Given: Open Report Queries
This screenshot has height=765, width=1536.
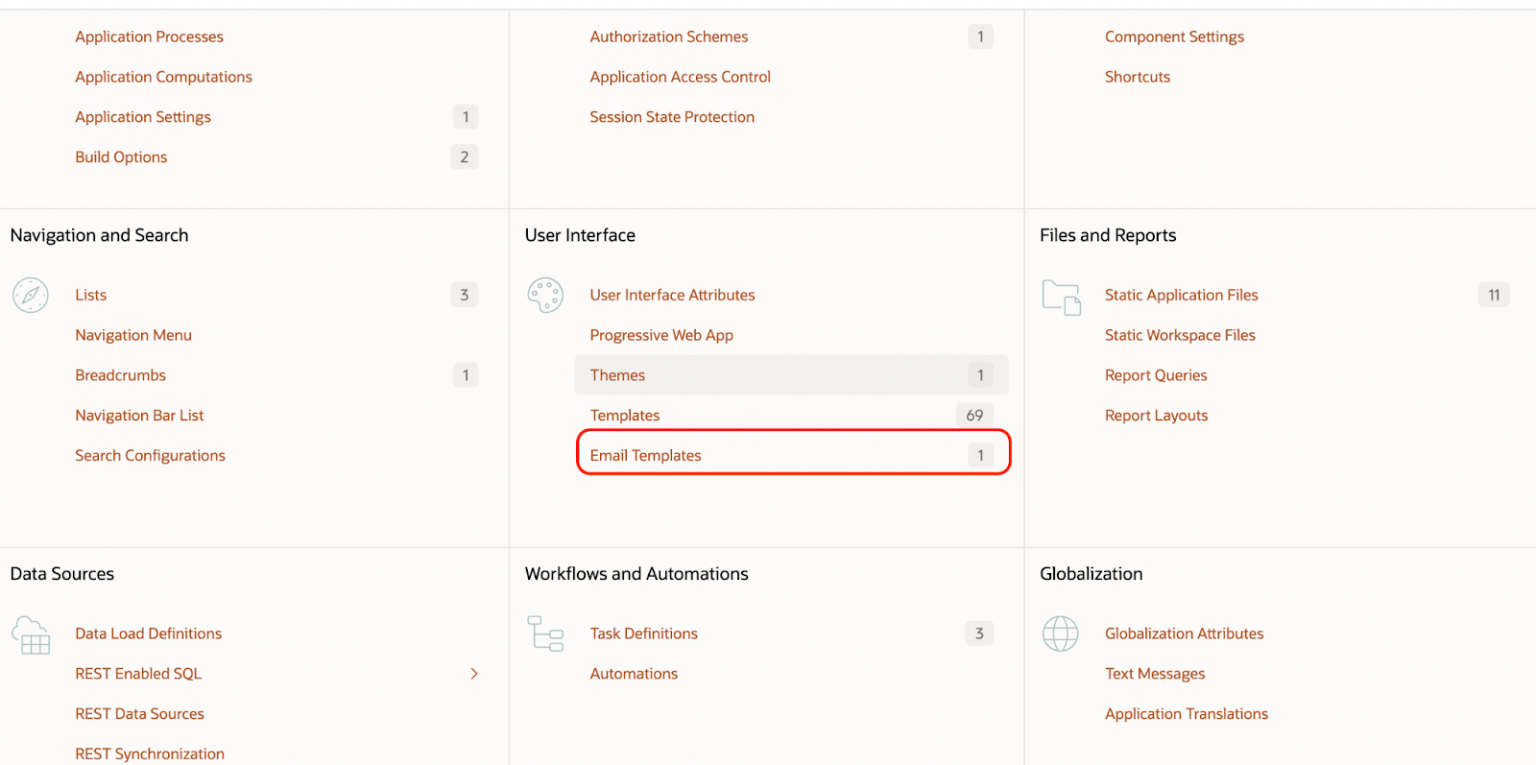Looking at the screenshot, I should coord(1156,375).
